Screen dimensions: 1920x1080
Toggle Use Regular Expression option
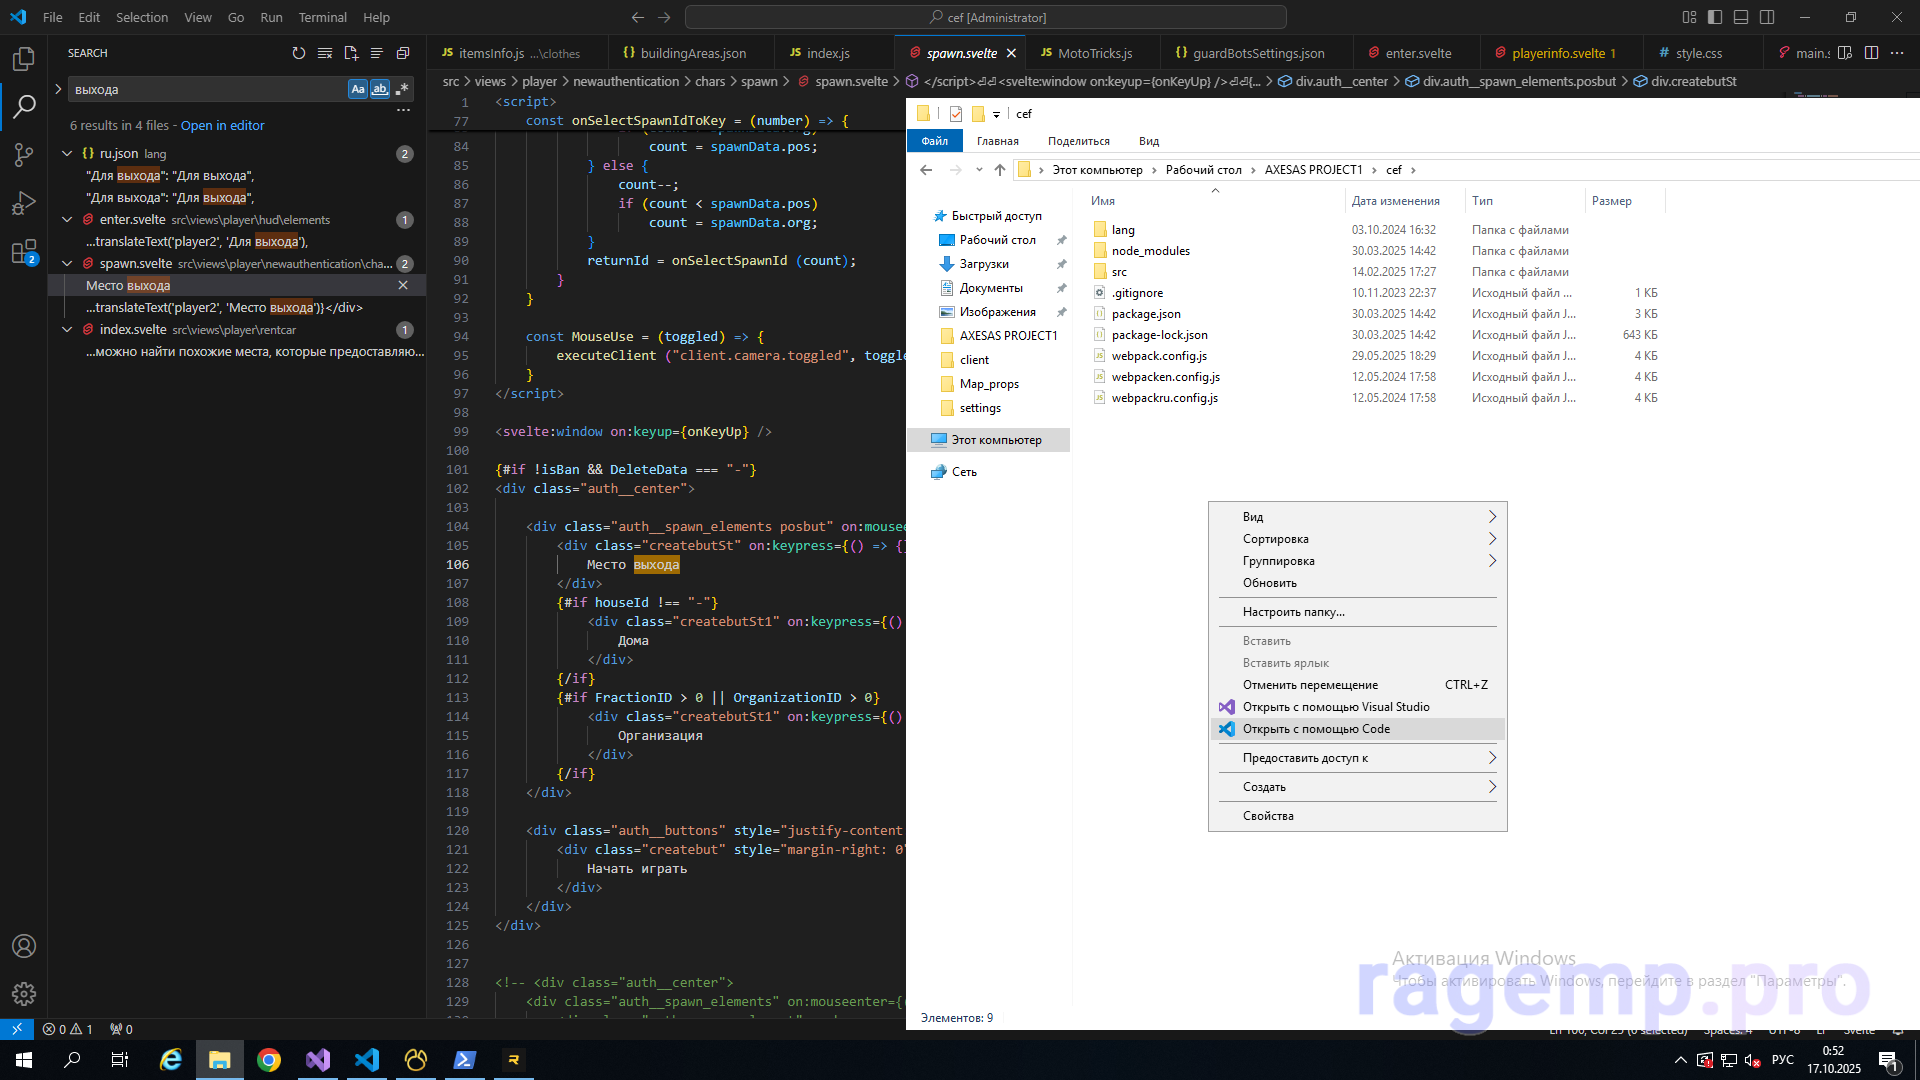tap(402, 89)
